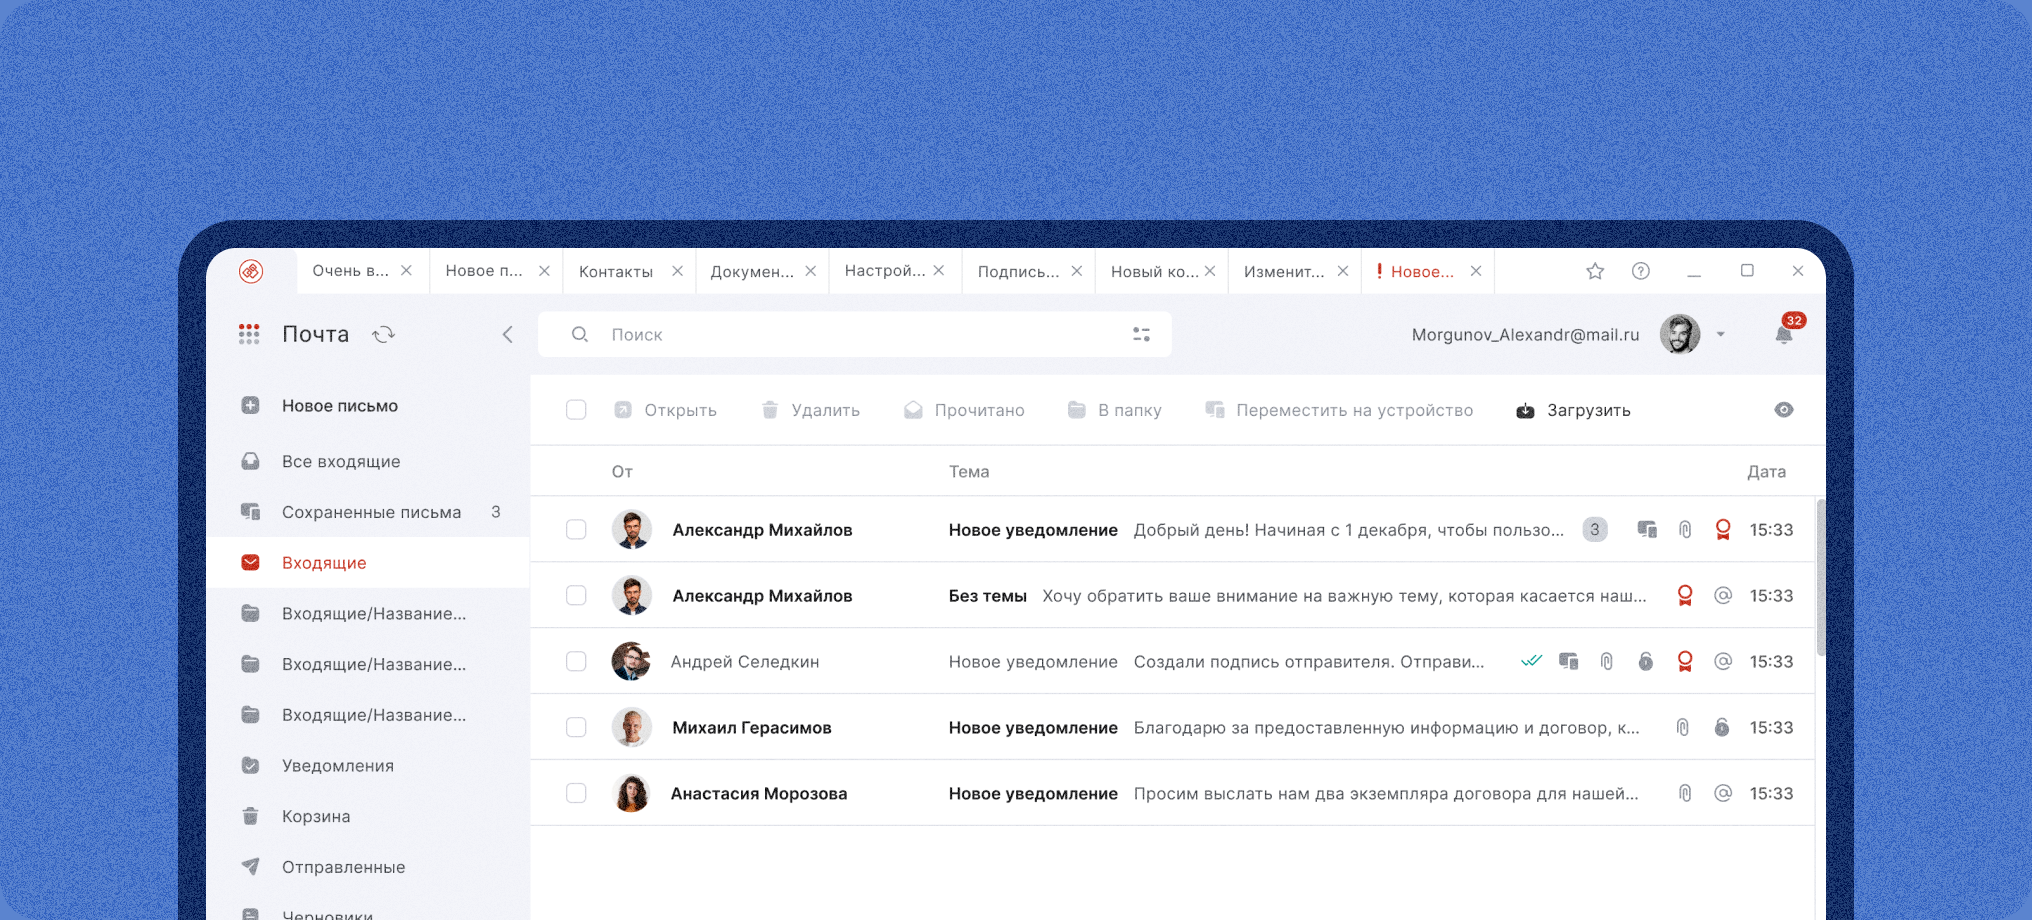Toggle the select-all checkbox in toolbar
Image resolution: width=2032 pixels, height=920 pixels.
pos(576,410)
